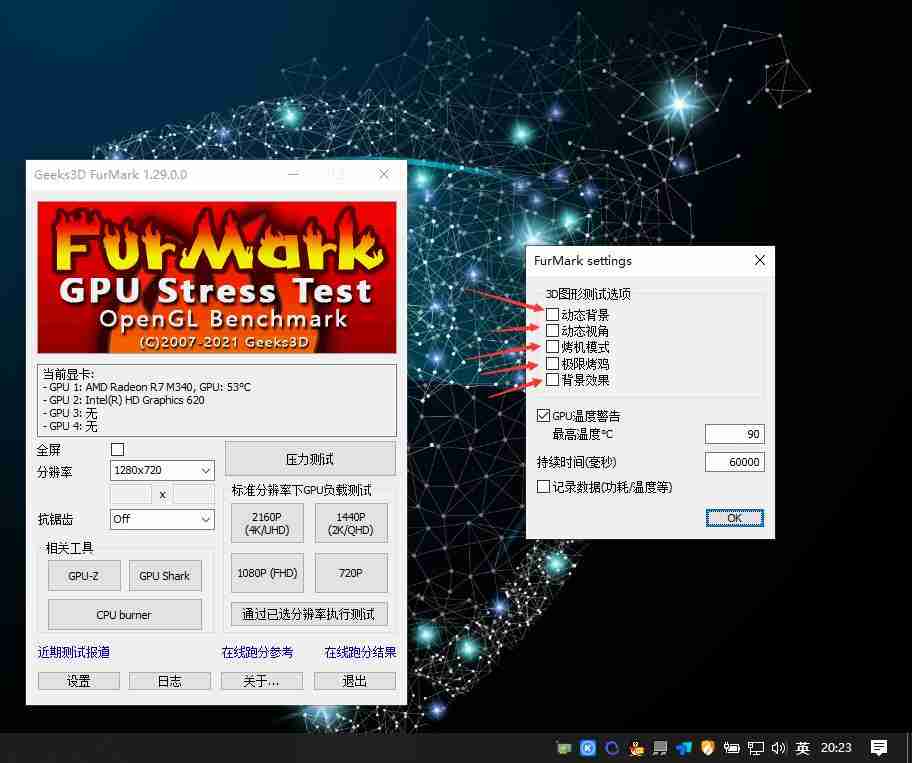Open the 在线跑分结果 link
This screenshot has height=763, width=912.
point(360,653)
